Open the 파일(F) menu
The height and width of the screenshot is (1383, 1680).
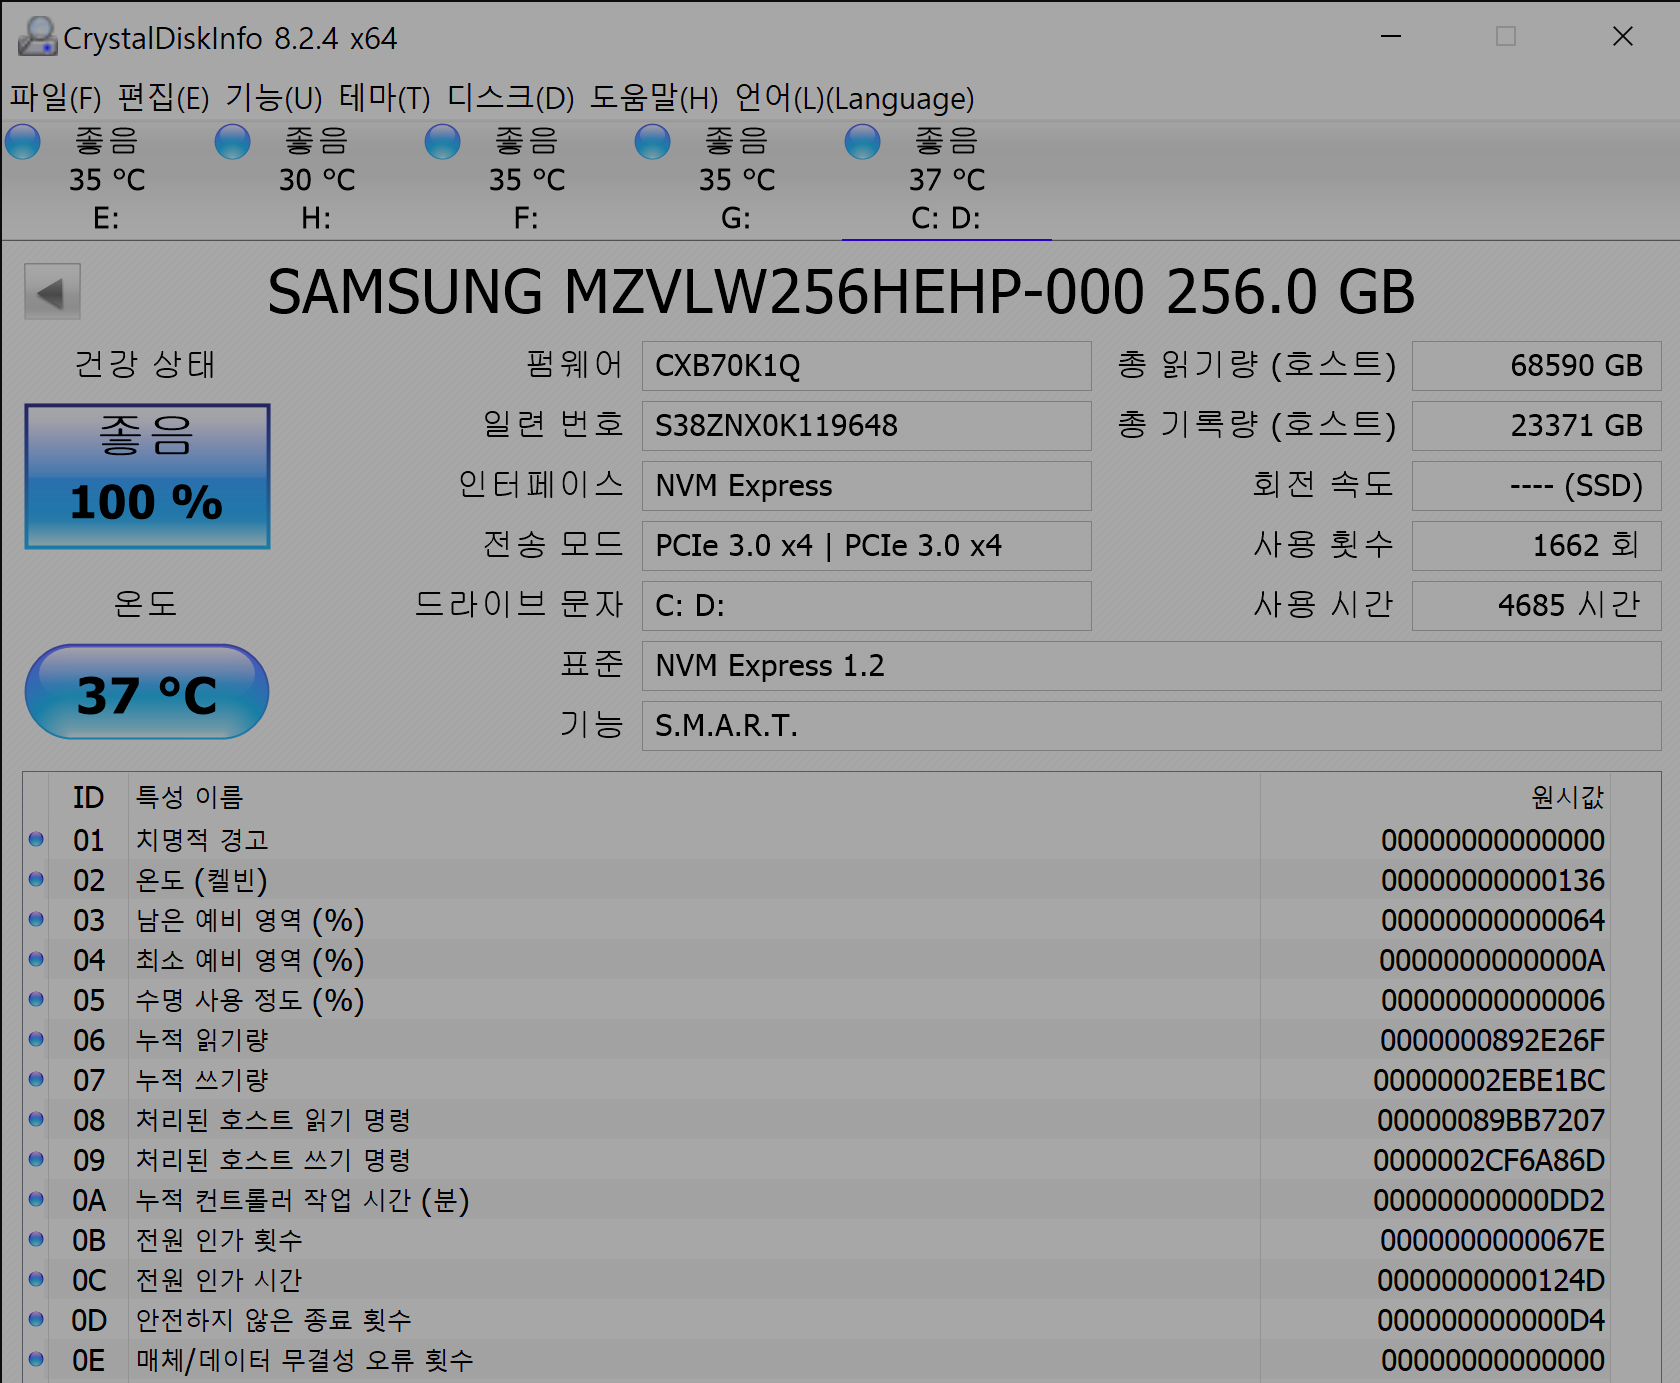(x=56, y=98)
